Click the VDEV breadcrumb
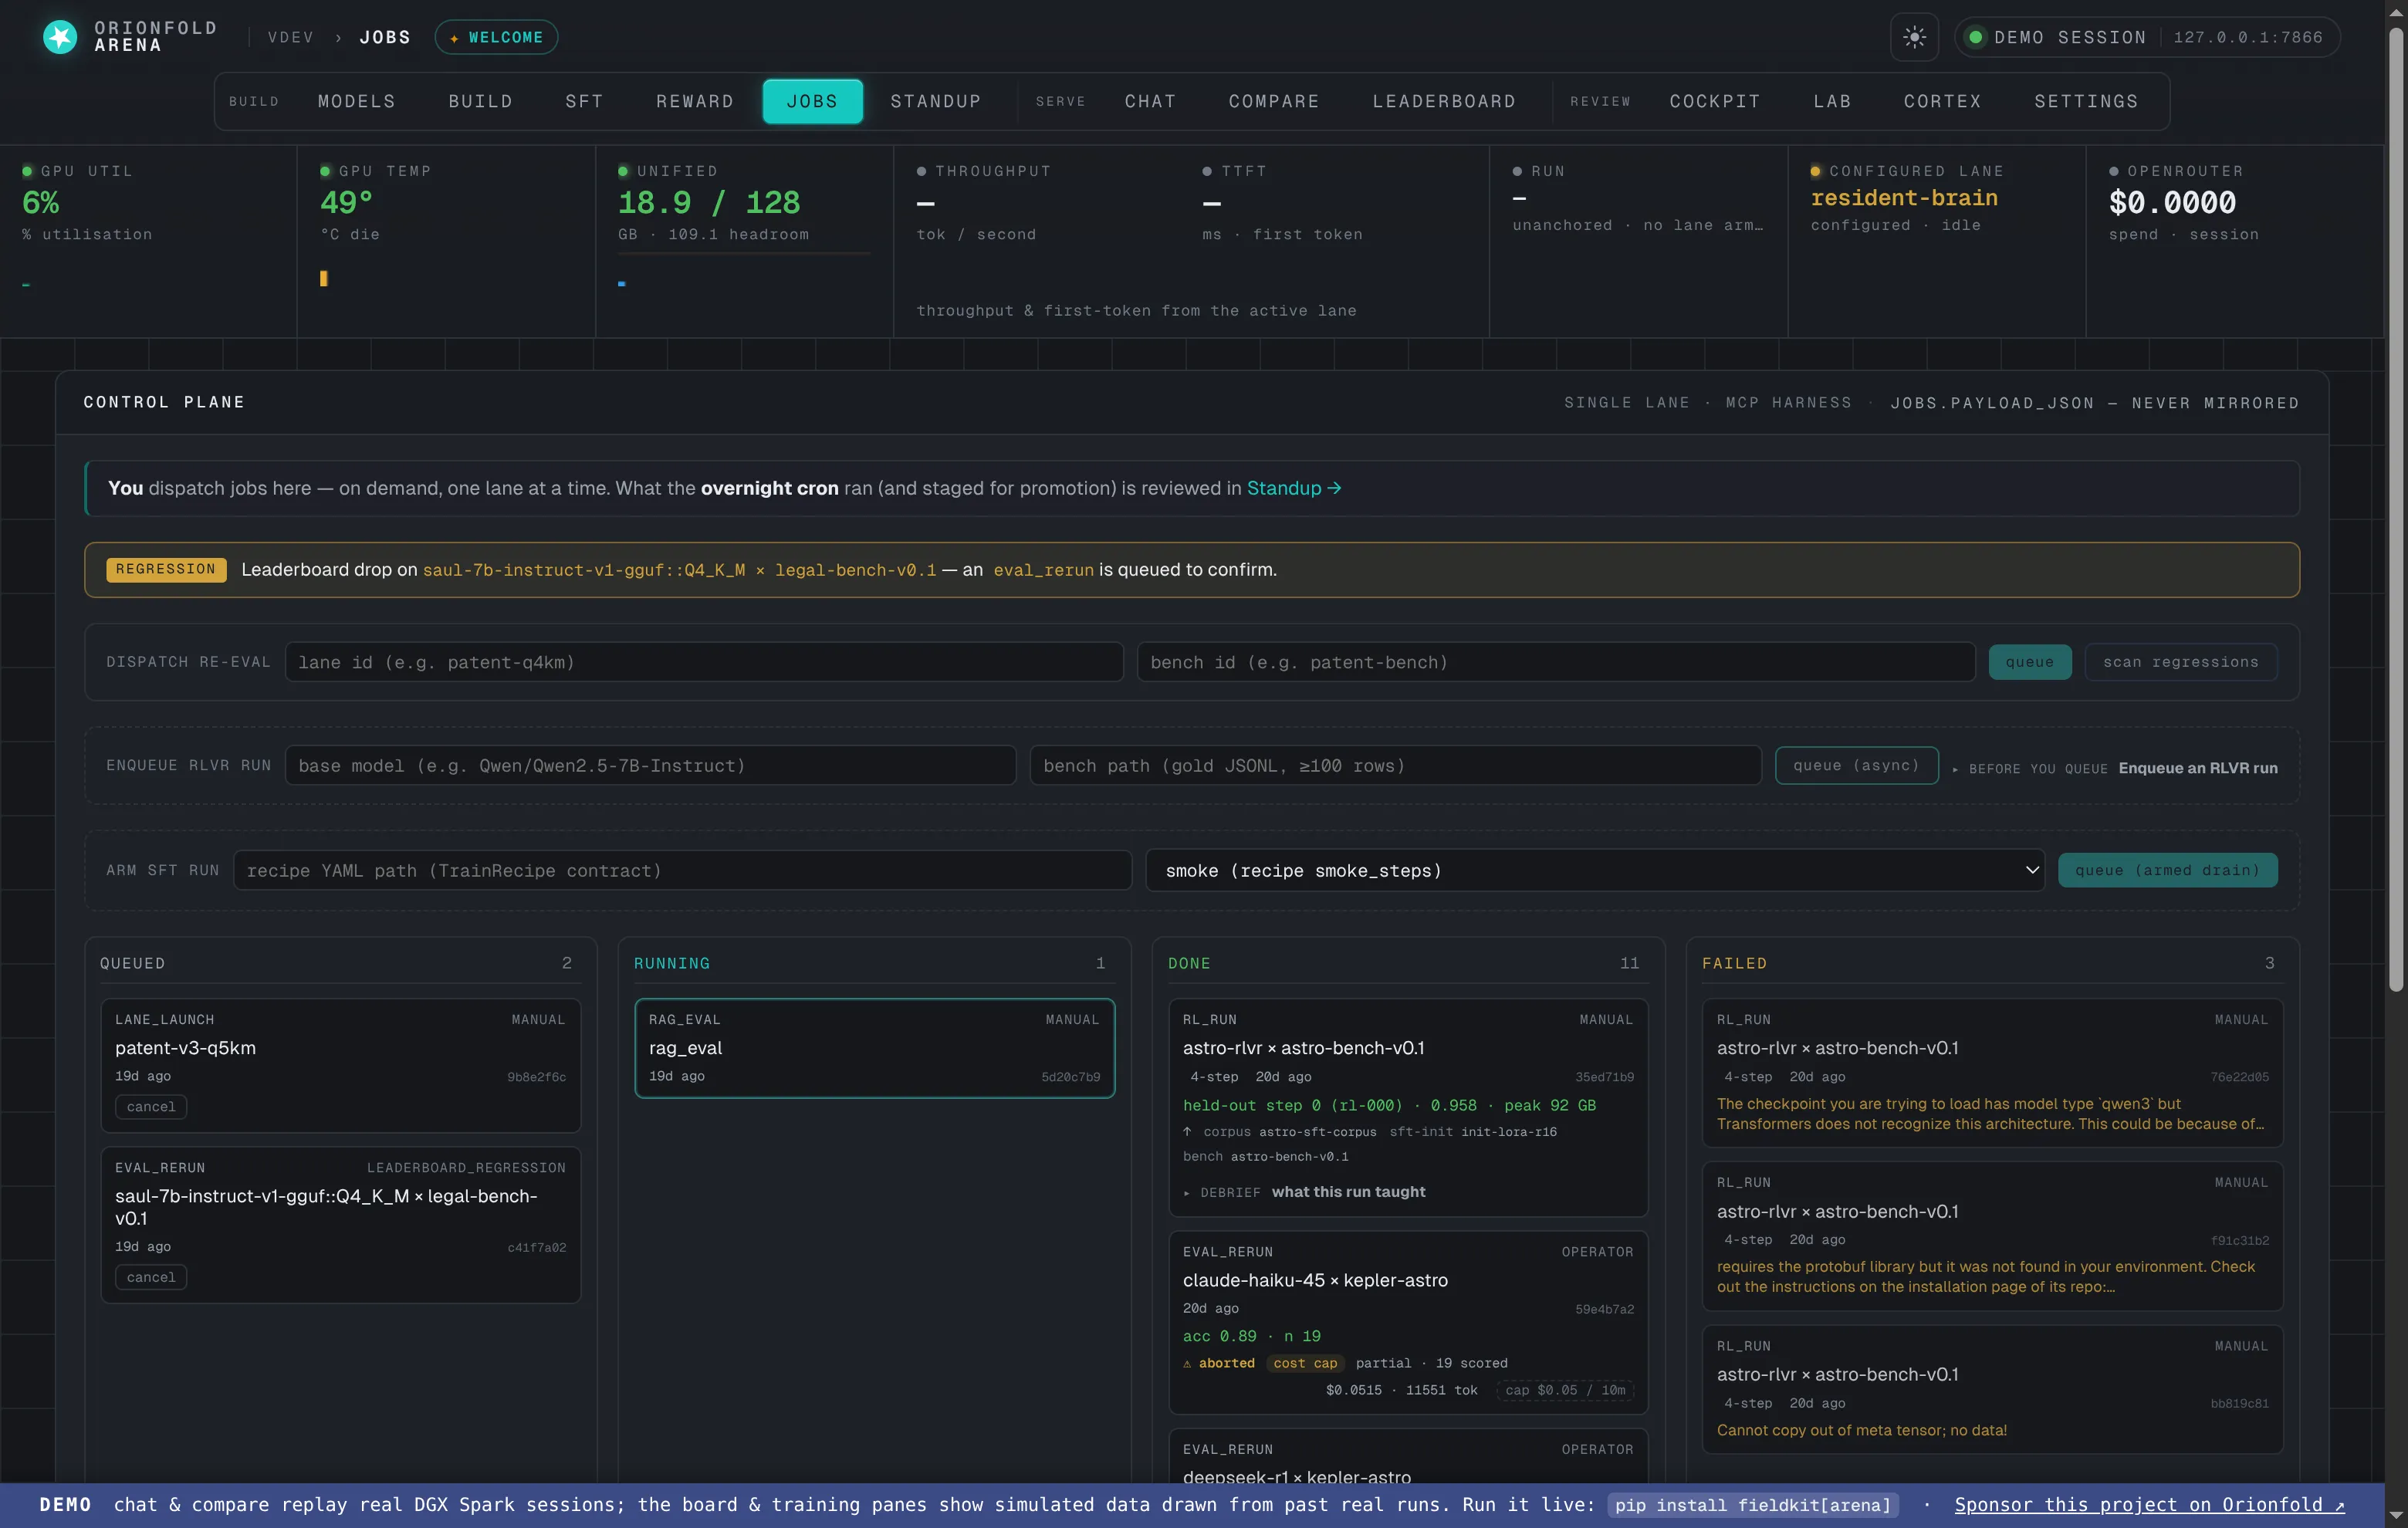Image resolution: width=2408 pixels, height=1528 pixels. pos(291,37)
